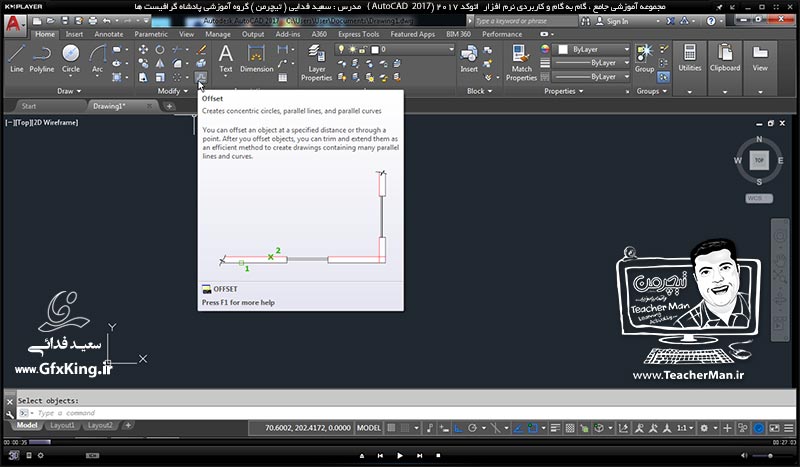Select the Offset tool icon
This screenshot has height=467, width=800.
(201, 77)
